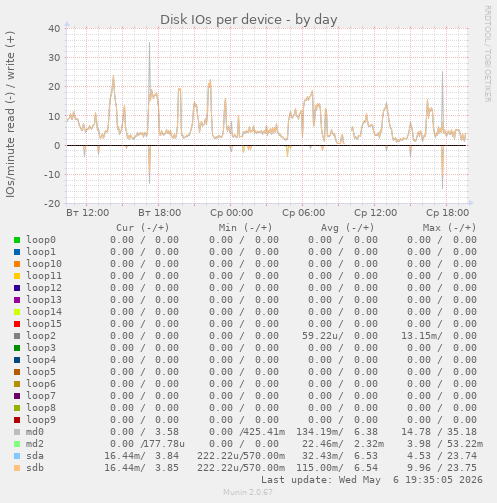This screenshot has width=497, height=503.
Task: Click the 'Max (-/+)' column header
Action: click(x=450, y=228)
